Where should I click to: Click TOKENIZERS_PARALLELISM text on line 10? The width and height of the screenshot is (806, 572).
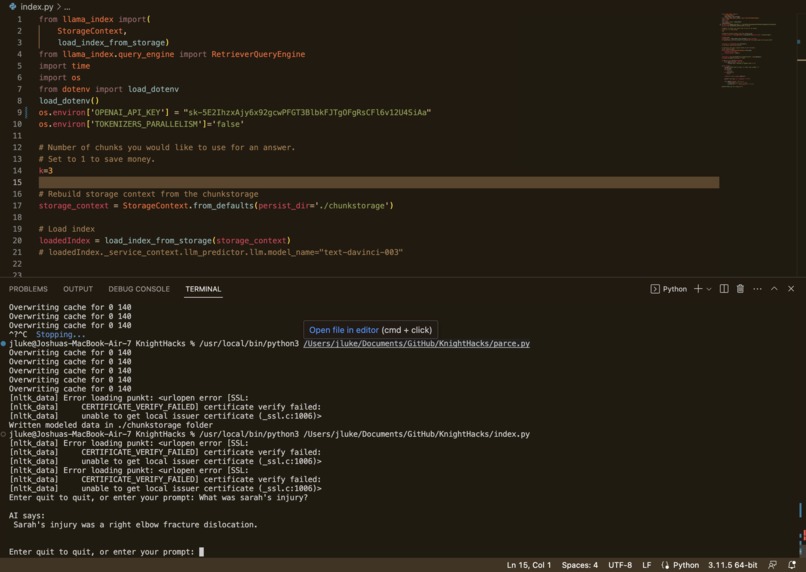145,124
